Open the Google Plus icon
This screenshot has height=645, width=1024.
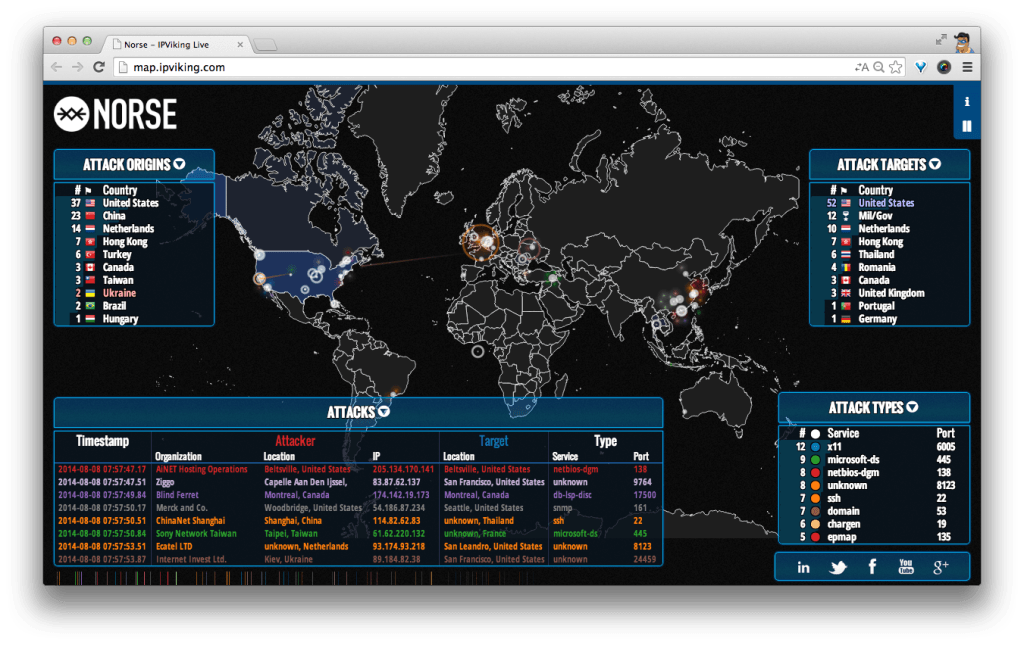[940, 567]
